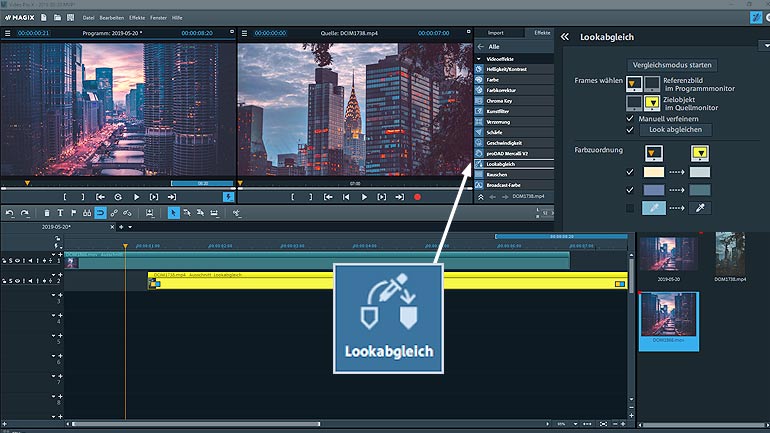This screenshot has height=433, width=770.
Task: Open the Datei menu
Action: (88, 18)
